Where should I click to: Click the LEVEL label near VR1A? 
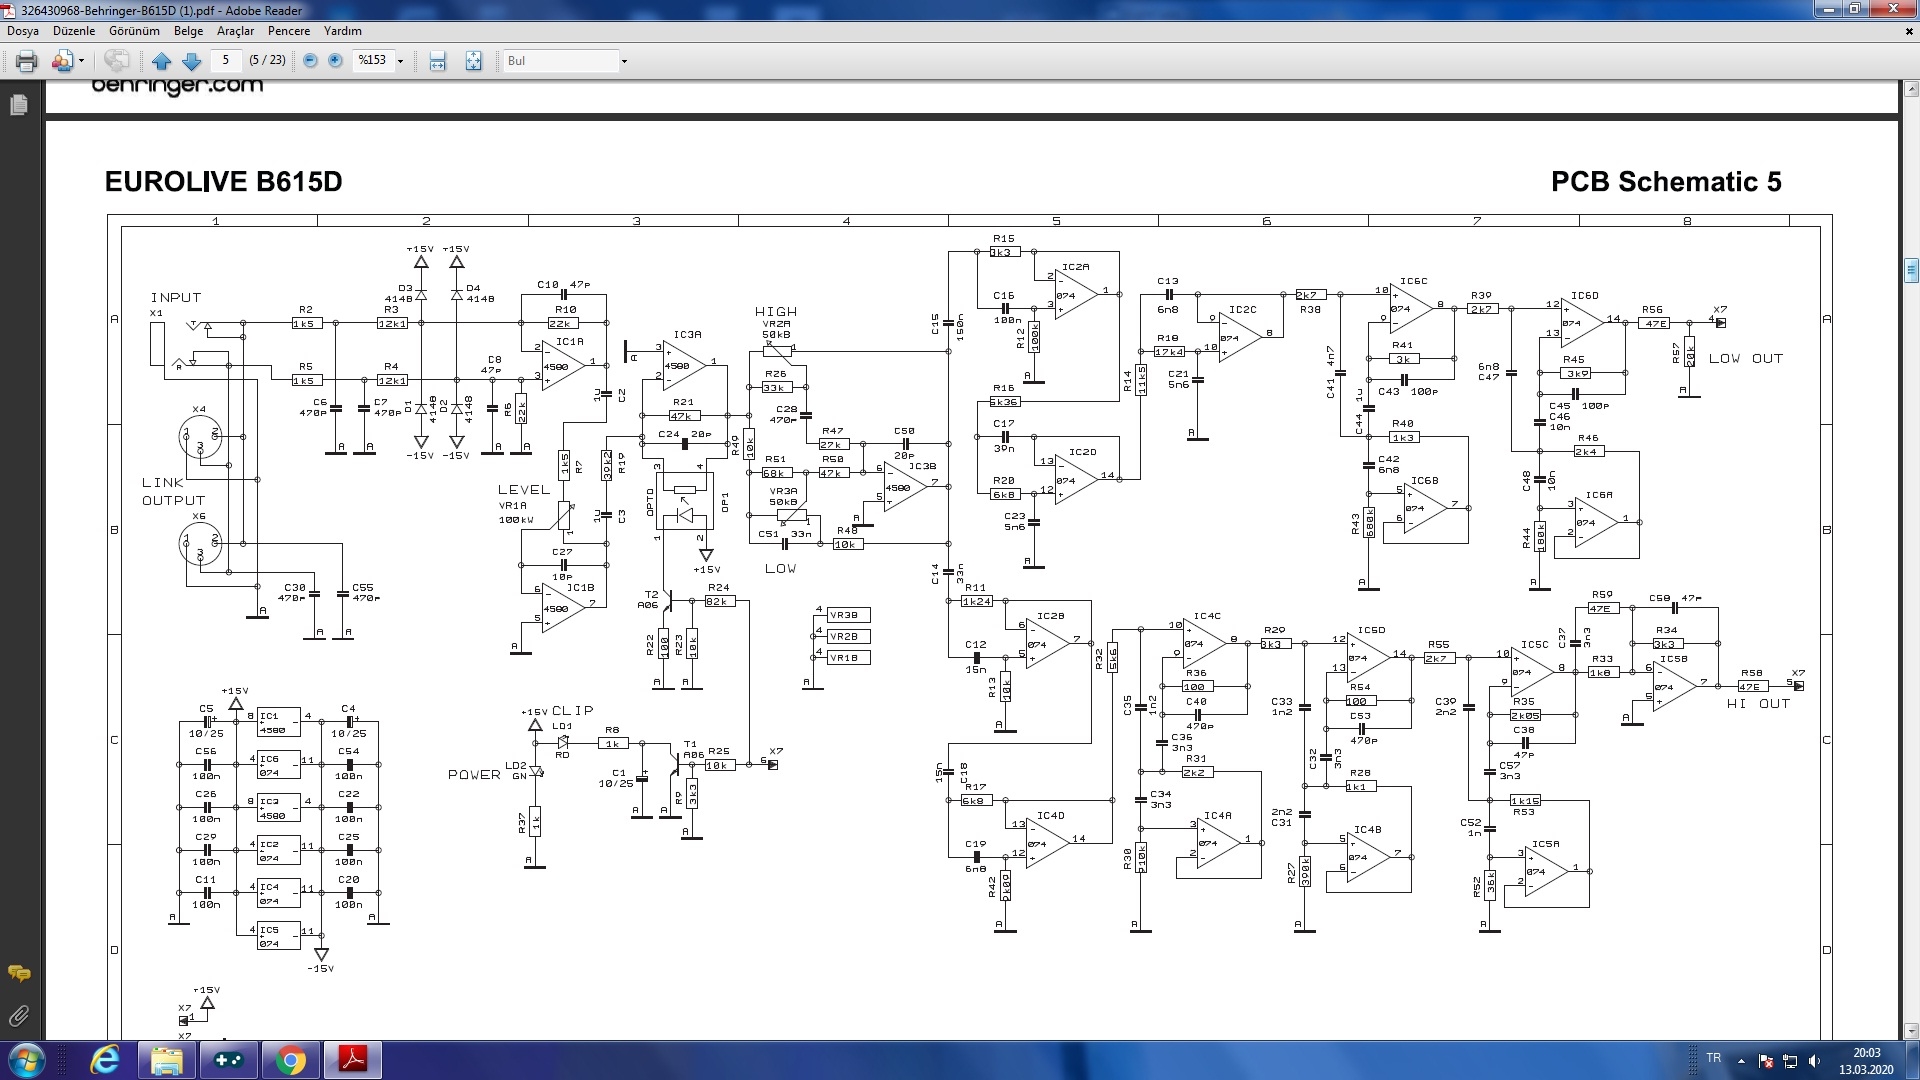click(x=524, y=490)
